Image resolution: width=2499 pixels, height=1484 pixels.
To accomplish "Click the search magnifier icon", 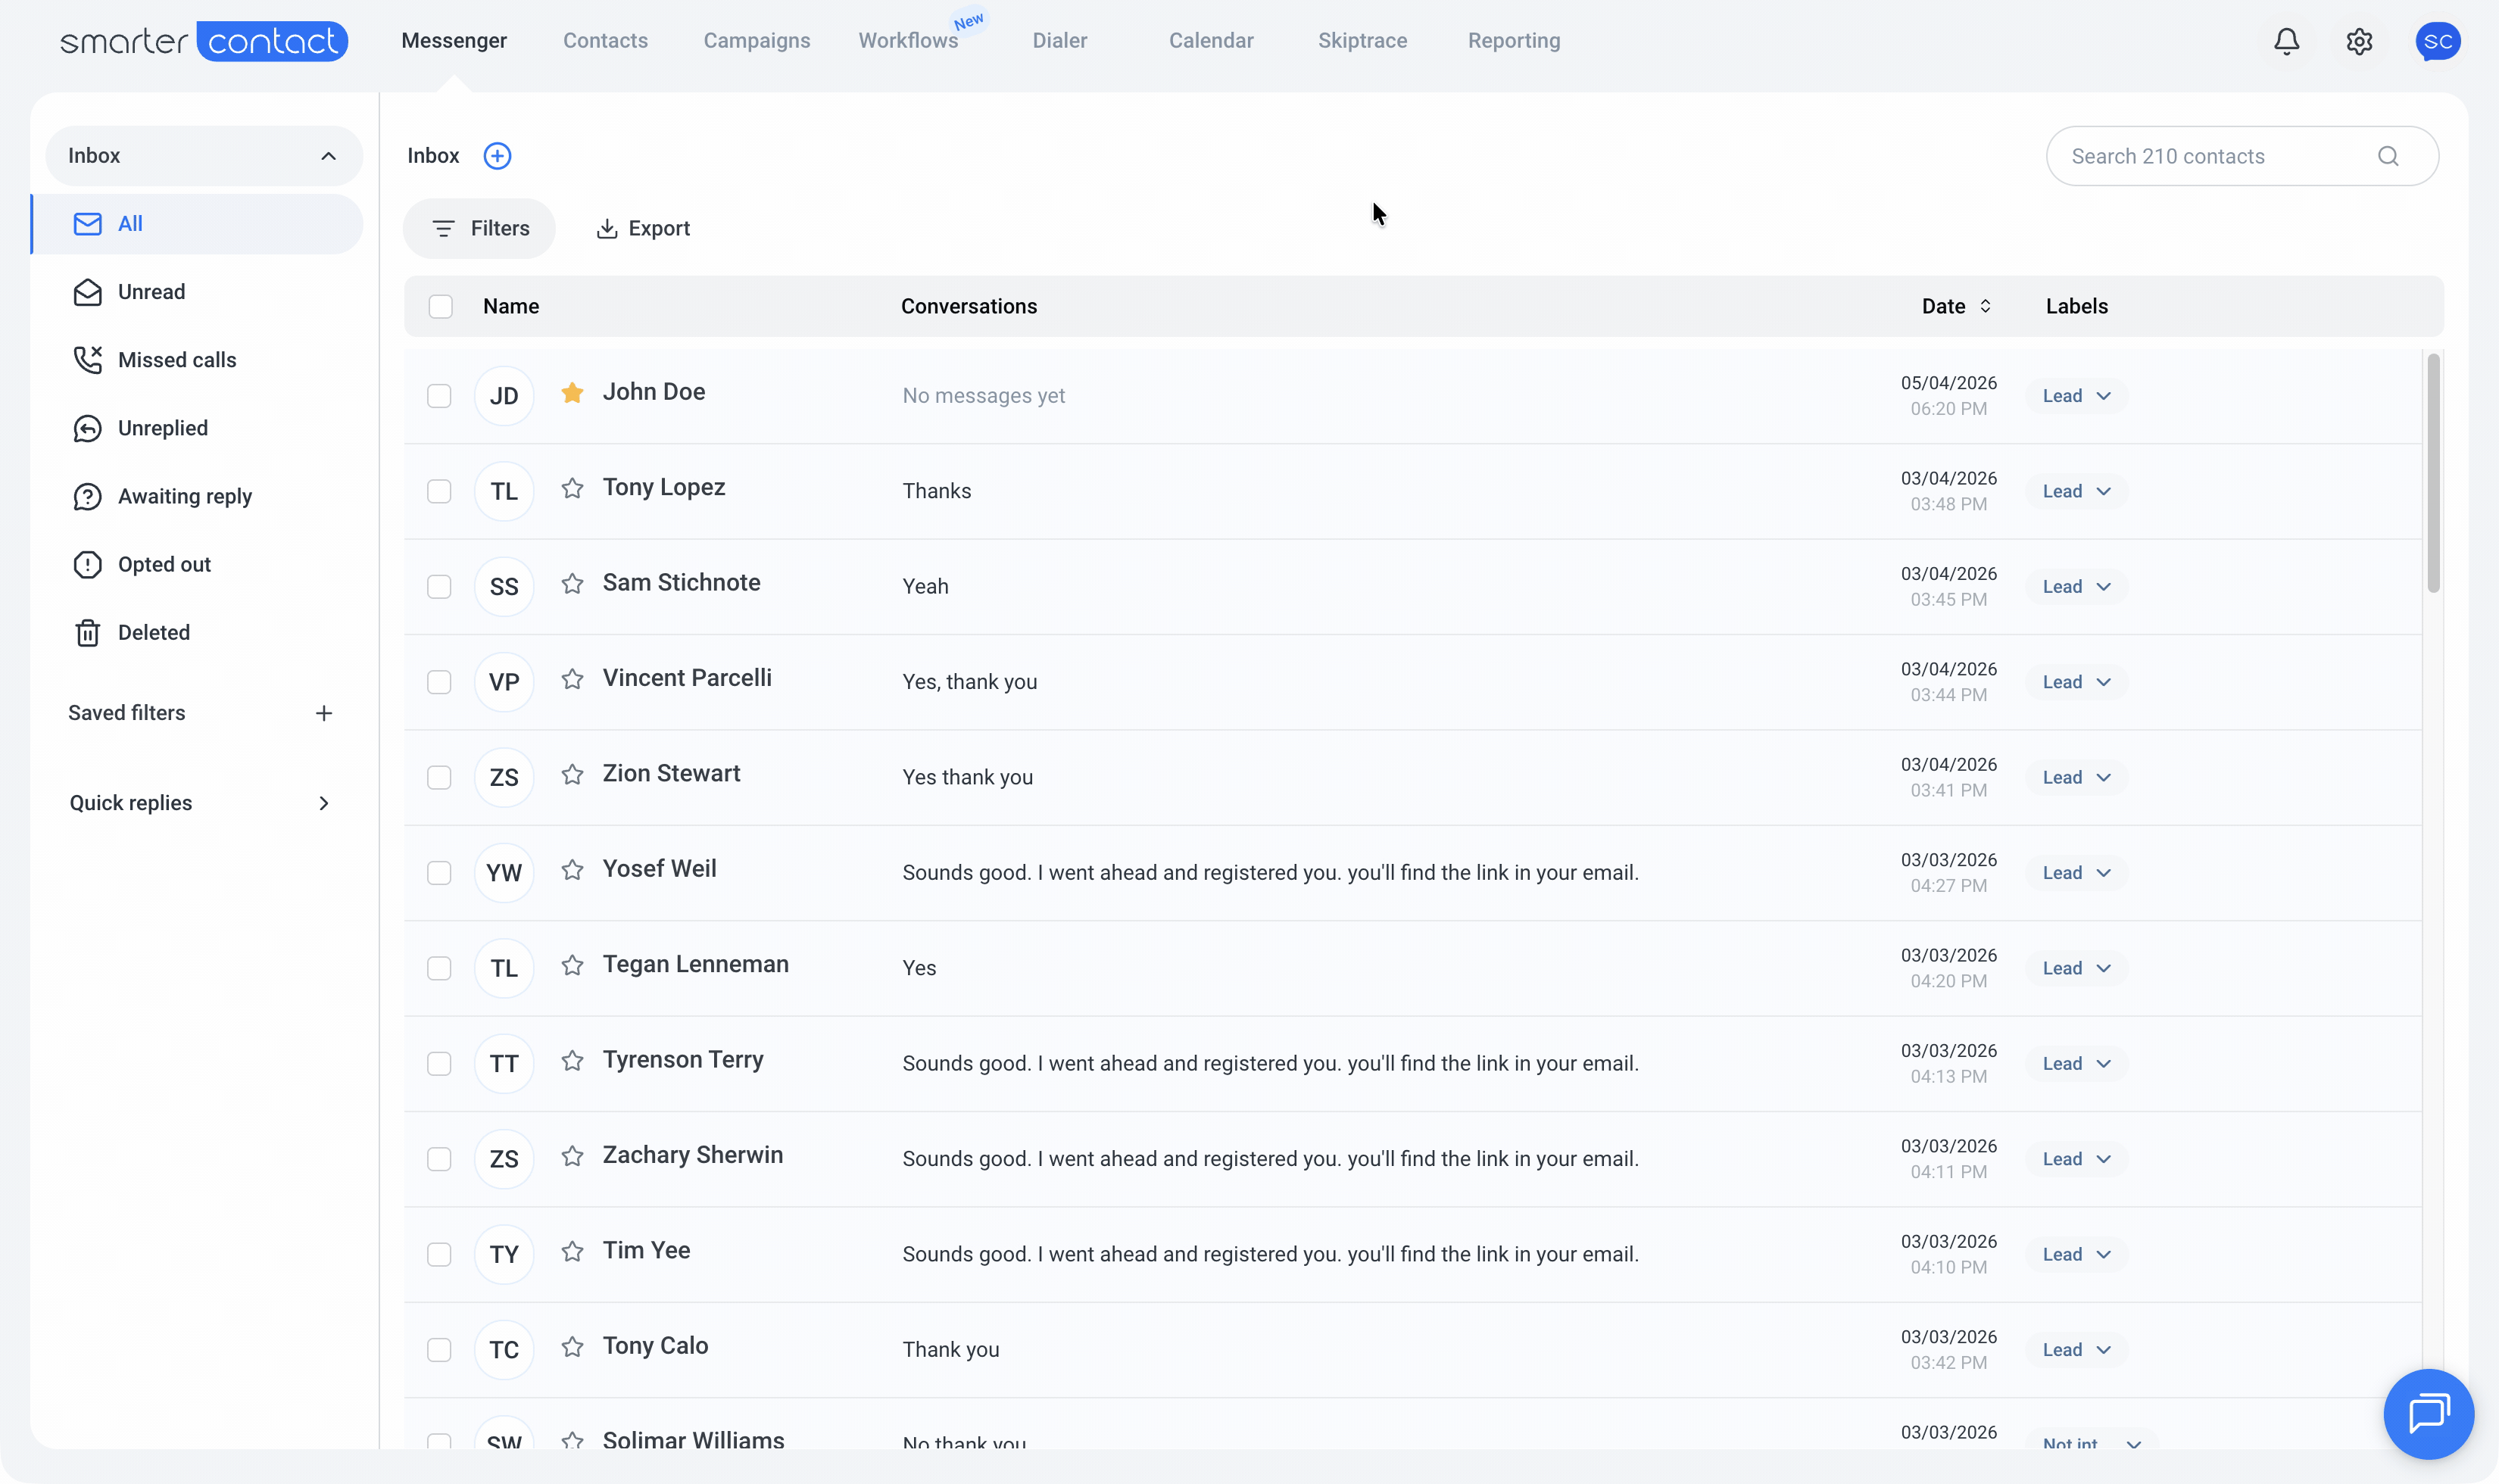I will 2388,156.
